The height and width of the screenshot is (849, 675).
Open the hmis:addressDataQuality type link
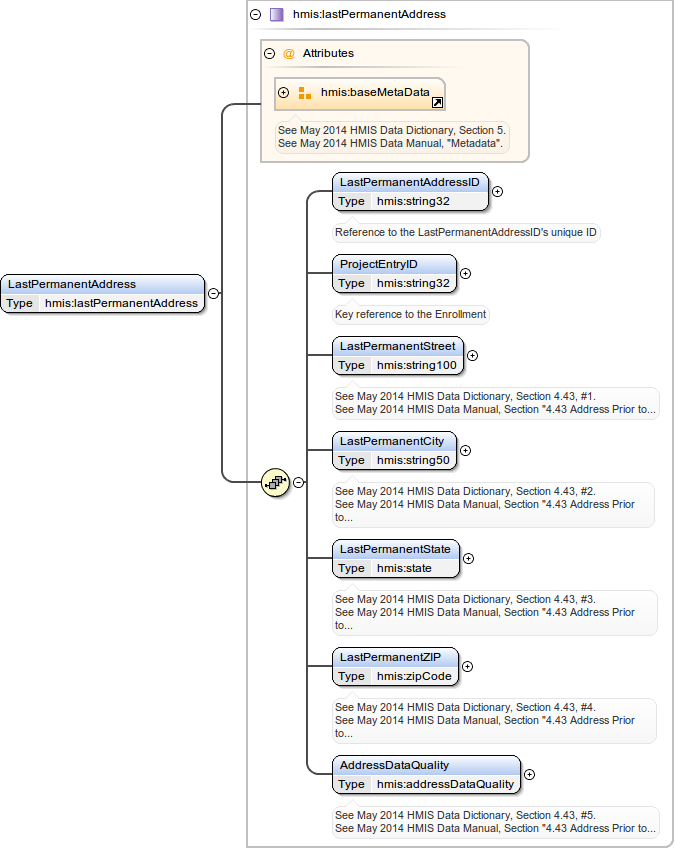(x=445, y=785)
